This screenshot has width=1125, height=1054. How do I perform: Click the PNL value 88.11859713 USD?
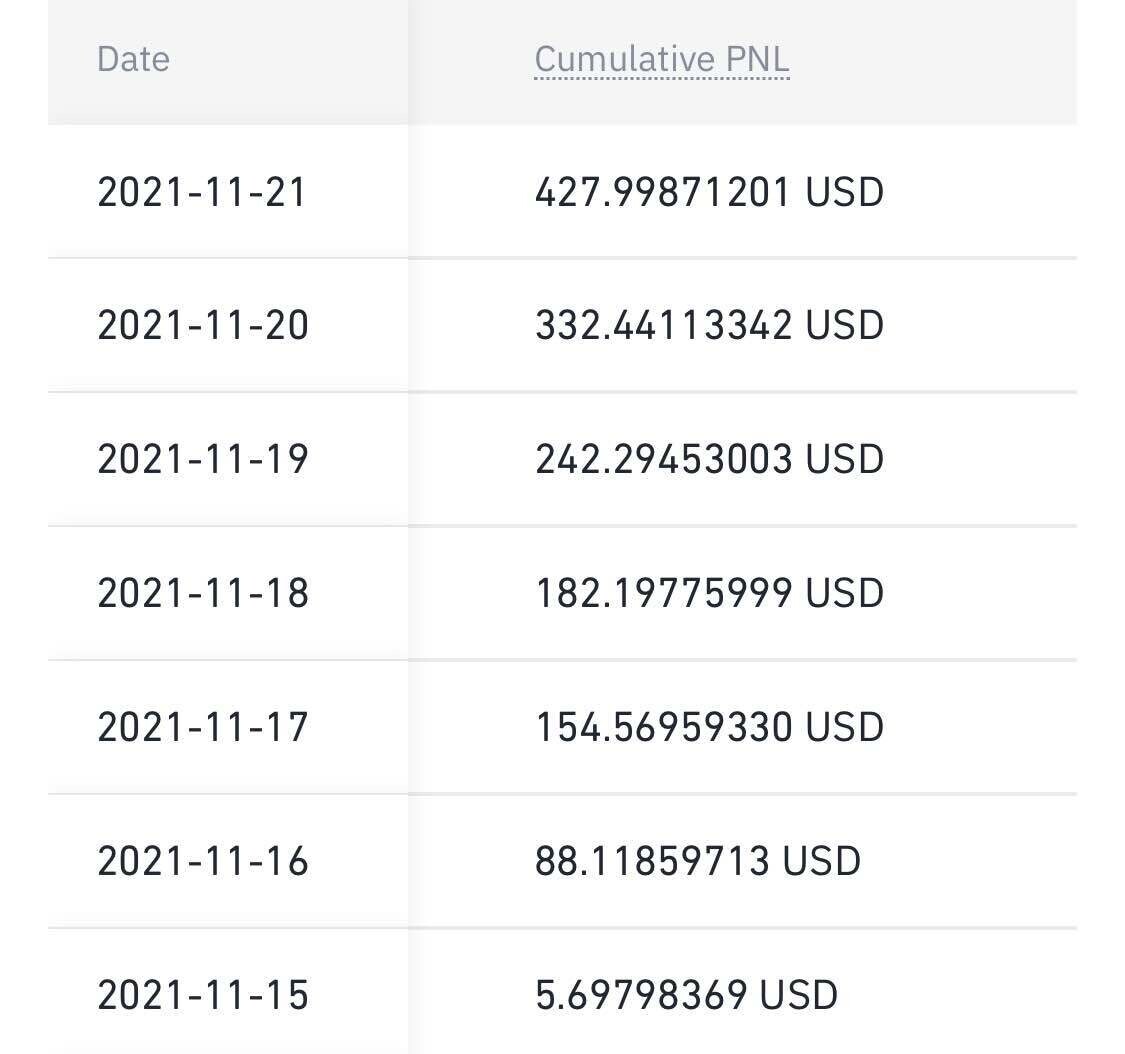point(697,860)
